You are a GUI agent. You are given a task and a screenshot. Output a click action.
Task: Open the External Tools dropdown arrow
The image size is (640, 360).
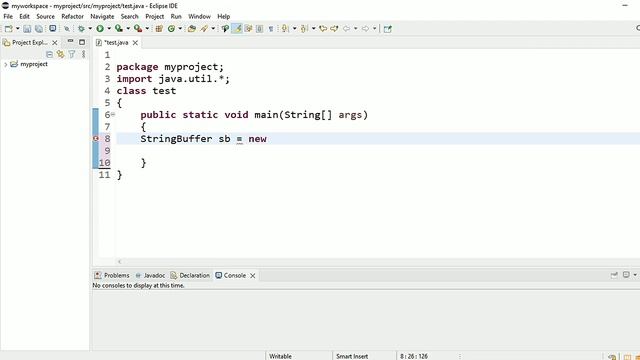[x=147, y=29]
